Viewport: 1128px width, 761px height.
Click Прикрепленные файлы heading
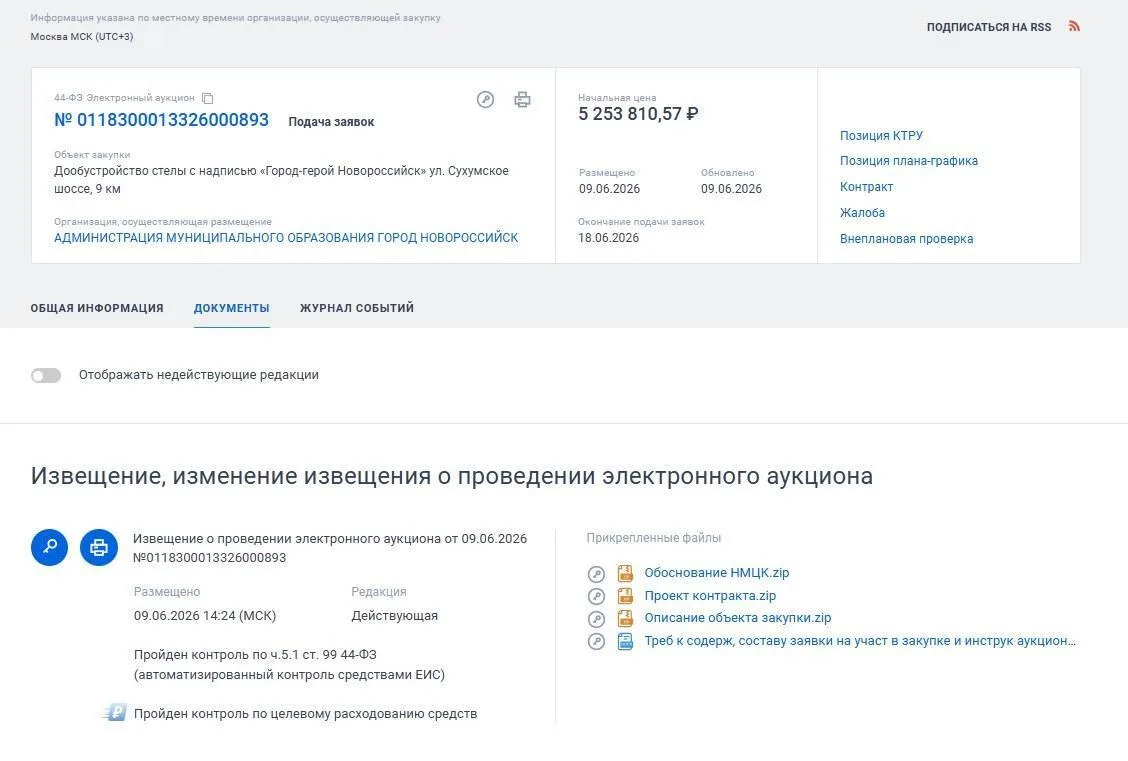coord(653,538)
